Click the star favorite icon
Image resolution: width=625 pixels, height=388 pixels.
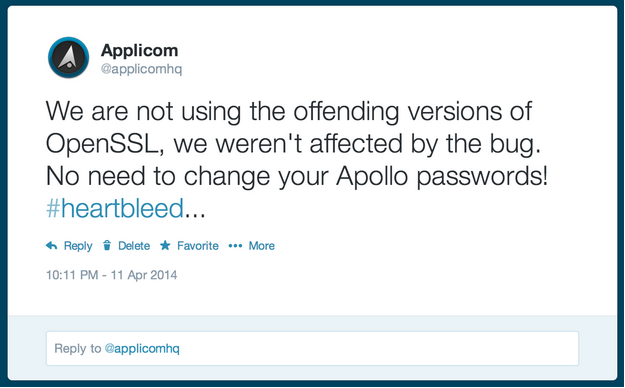[x=165, y=245]
